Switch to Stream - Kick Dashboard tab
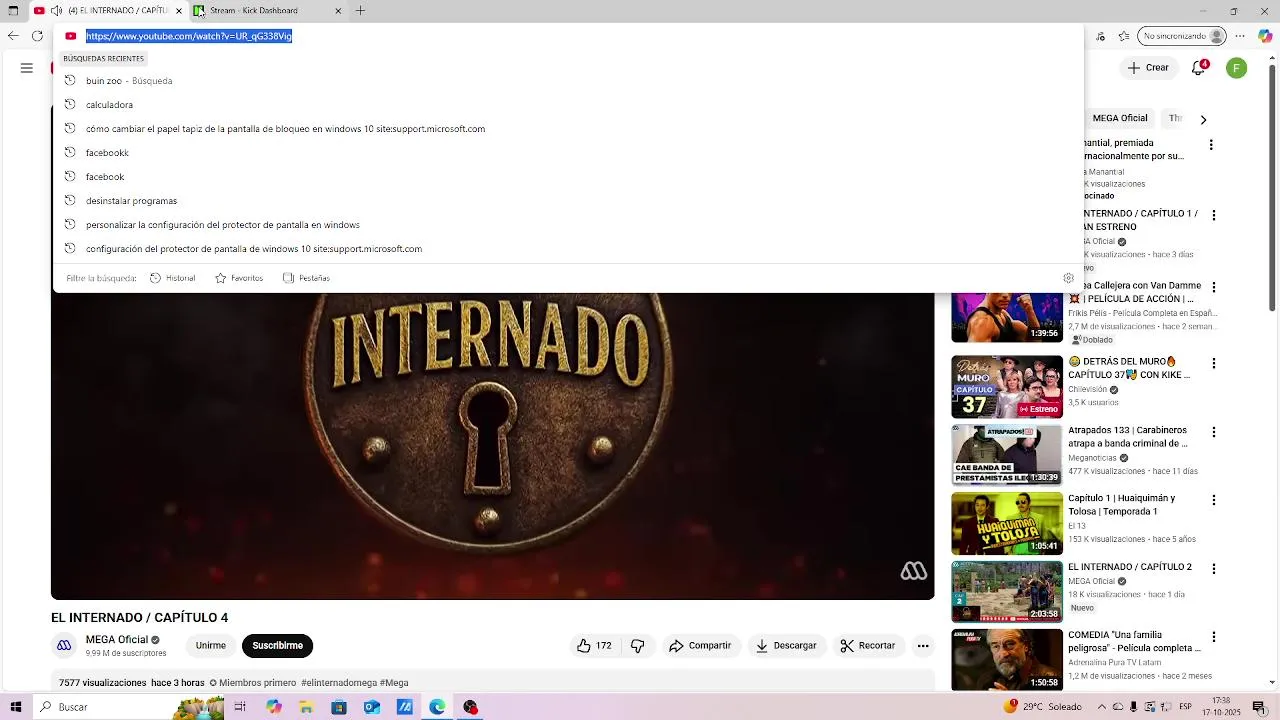The width and height of the screenshot is (1280, 720). pos(268,11)
